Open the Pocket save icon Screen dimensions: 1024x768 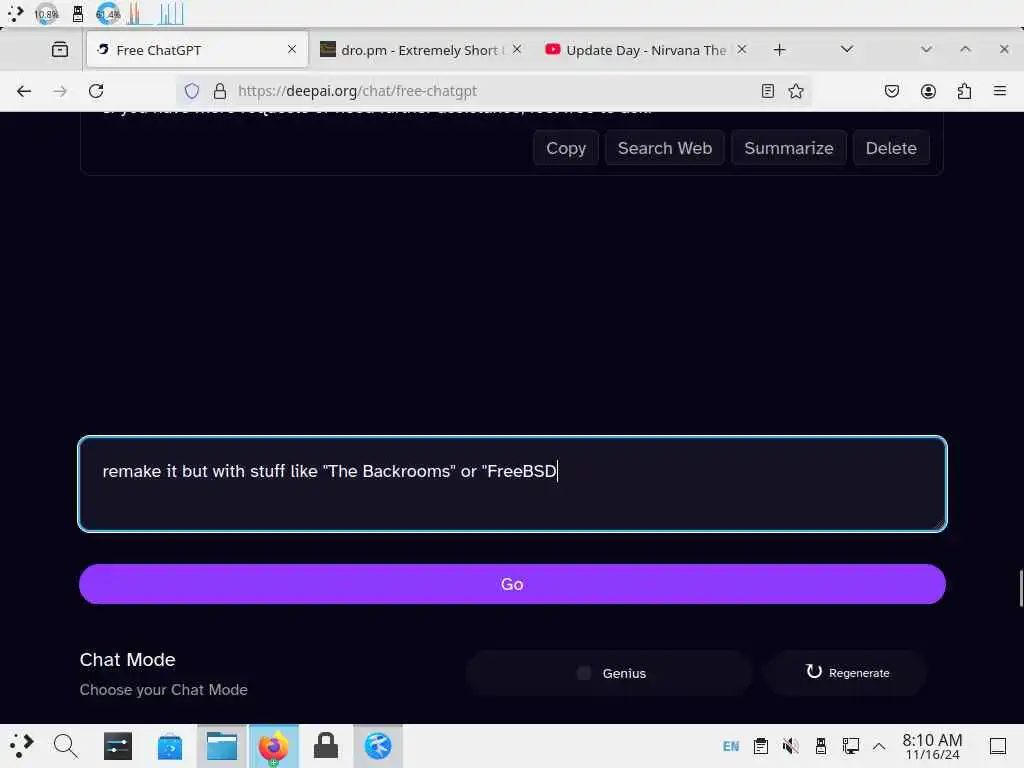point(891,91)
